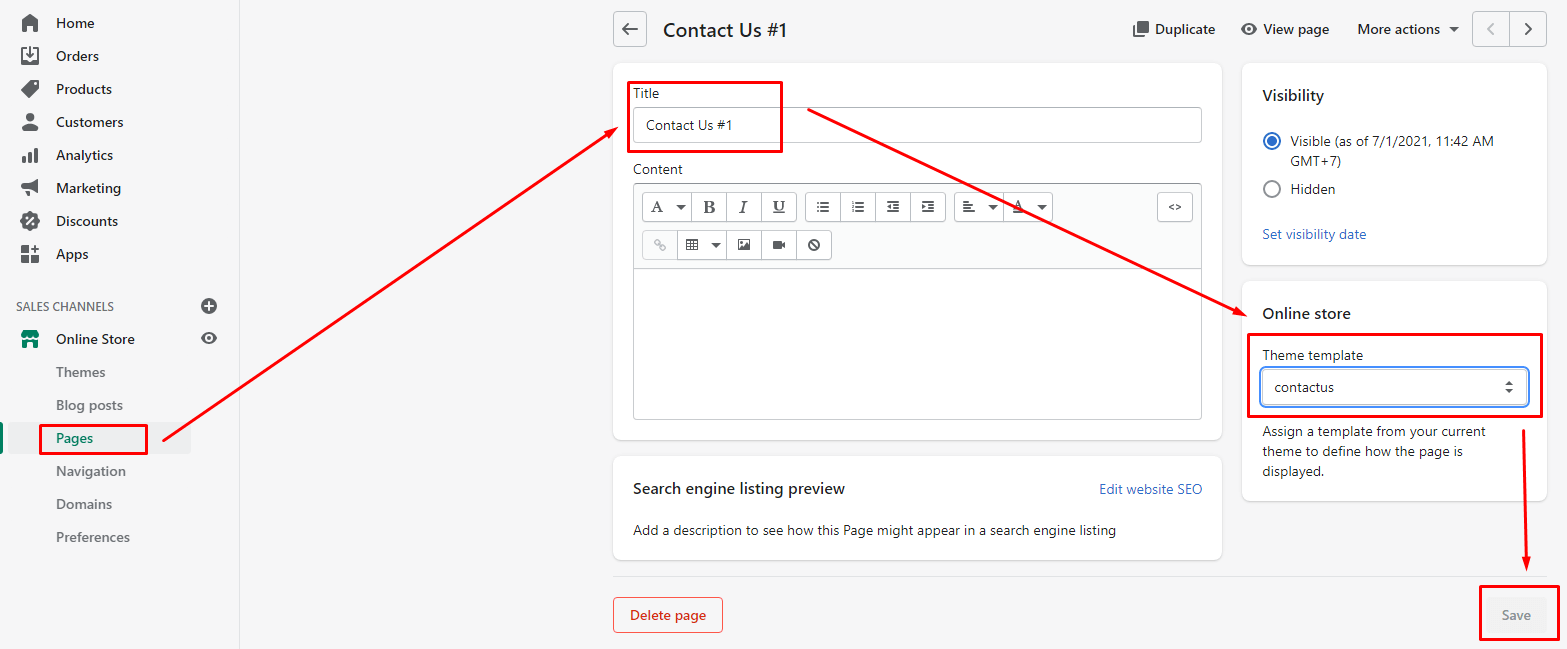Clear formatting with the circle-slash icon
The image size is (1567, 649).
click(813, 245)
